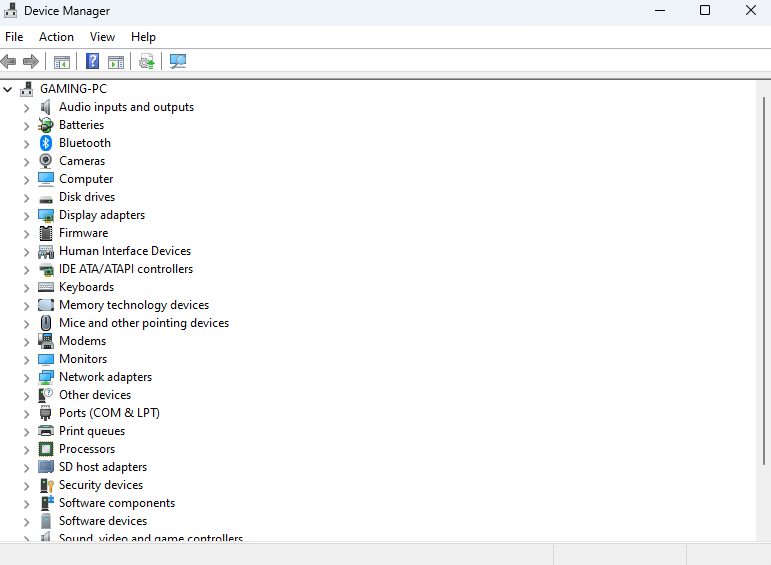This screenshot has width=771, height=565.
Task: Click the Back arrow toolbar icon
Action: pos(9,61)
